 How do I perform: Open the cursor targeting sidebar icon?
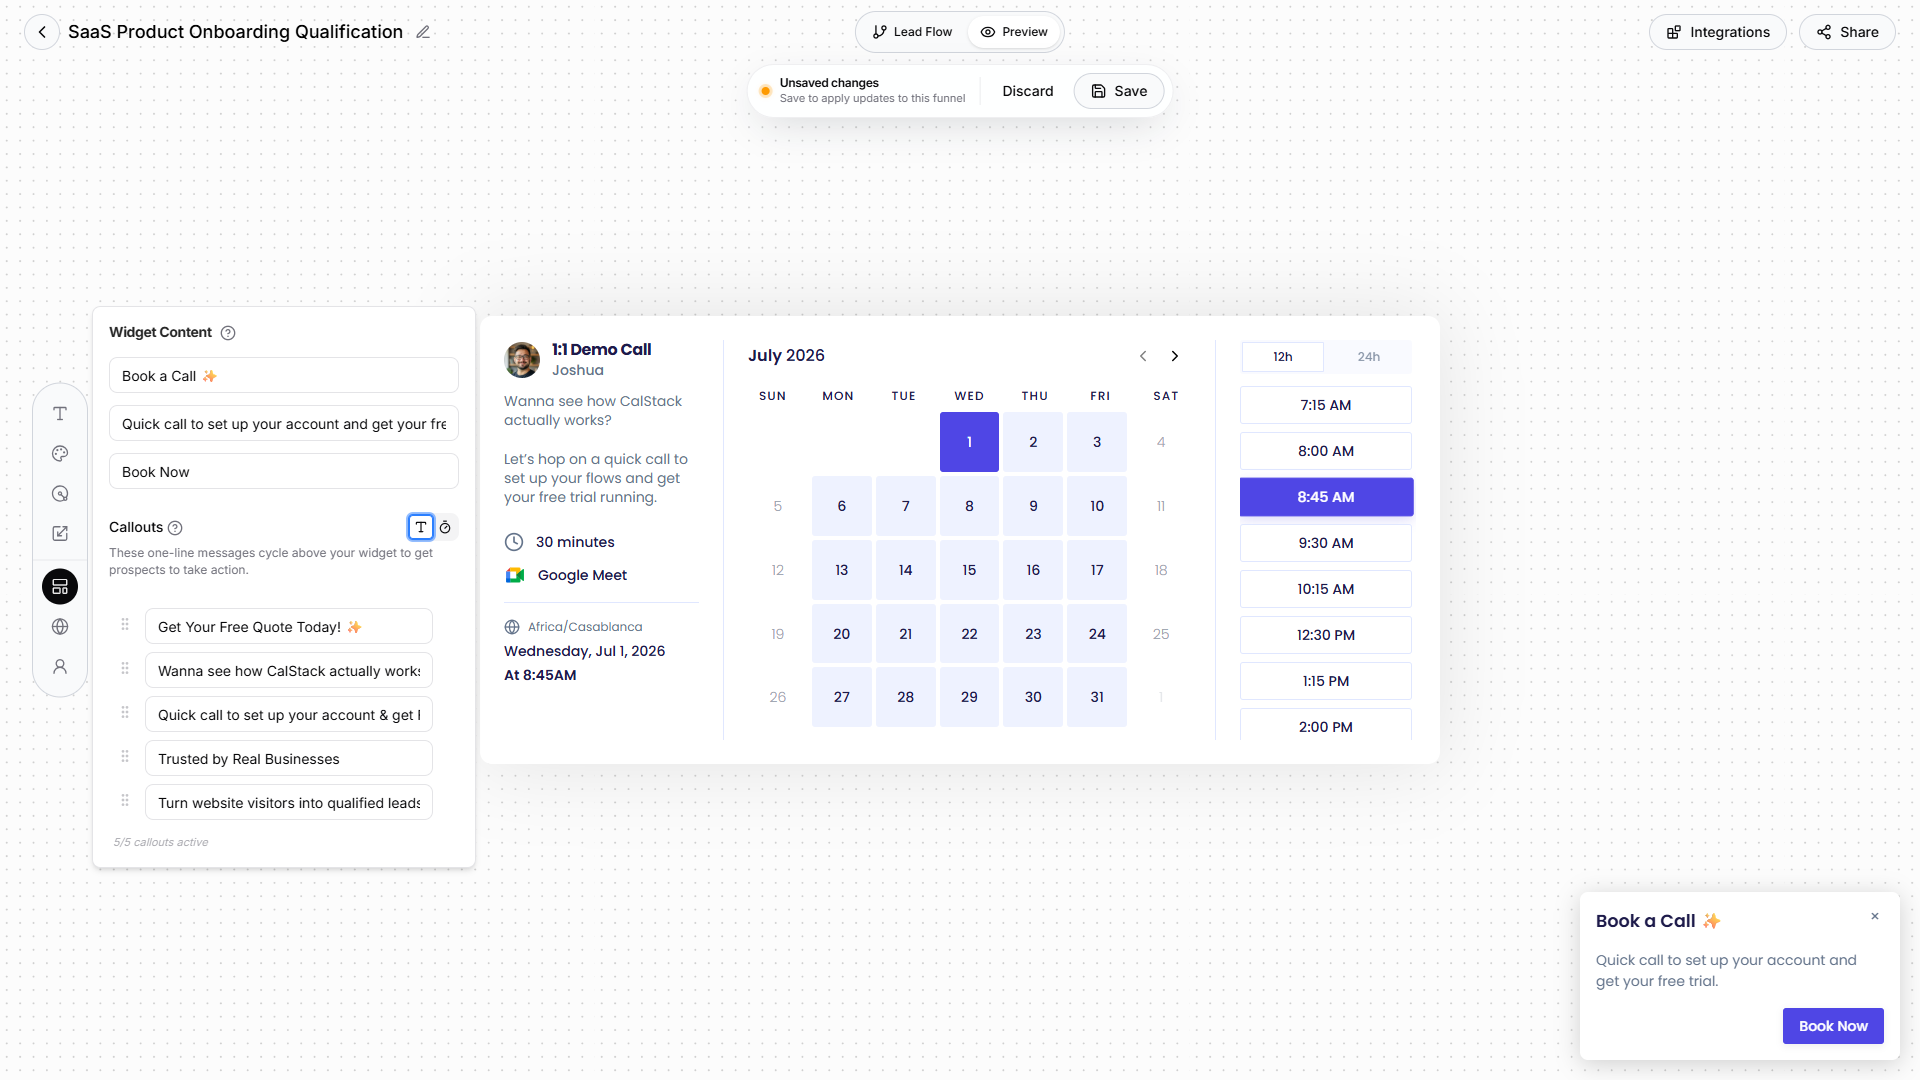click(x=60, y=494)
